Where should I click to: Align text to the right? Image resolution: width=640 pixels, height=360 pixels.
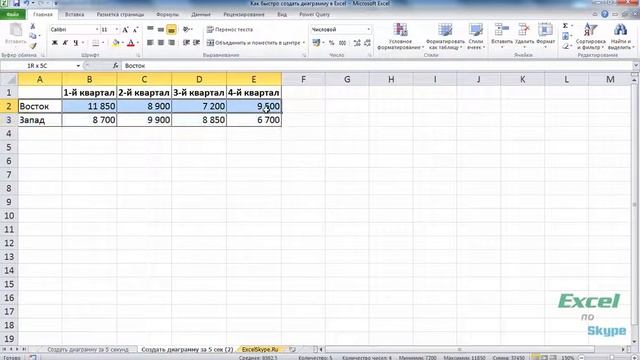point(171,43)
